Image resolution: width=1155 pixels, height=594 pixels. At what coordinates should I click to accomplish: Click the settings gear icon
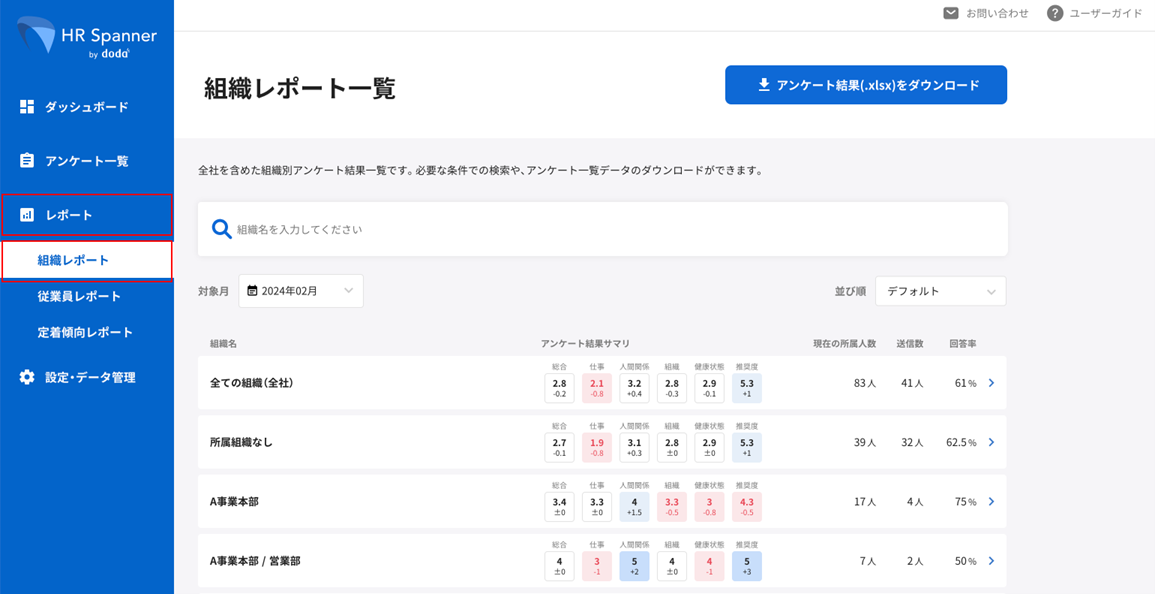click(x=27, y=377)
